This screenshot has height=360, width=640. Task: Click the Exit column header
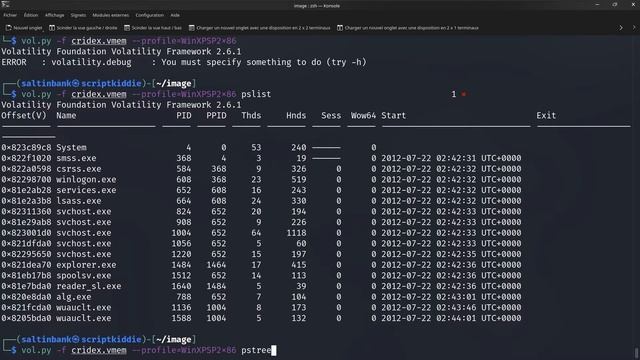546,116
